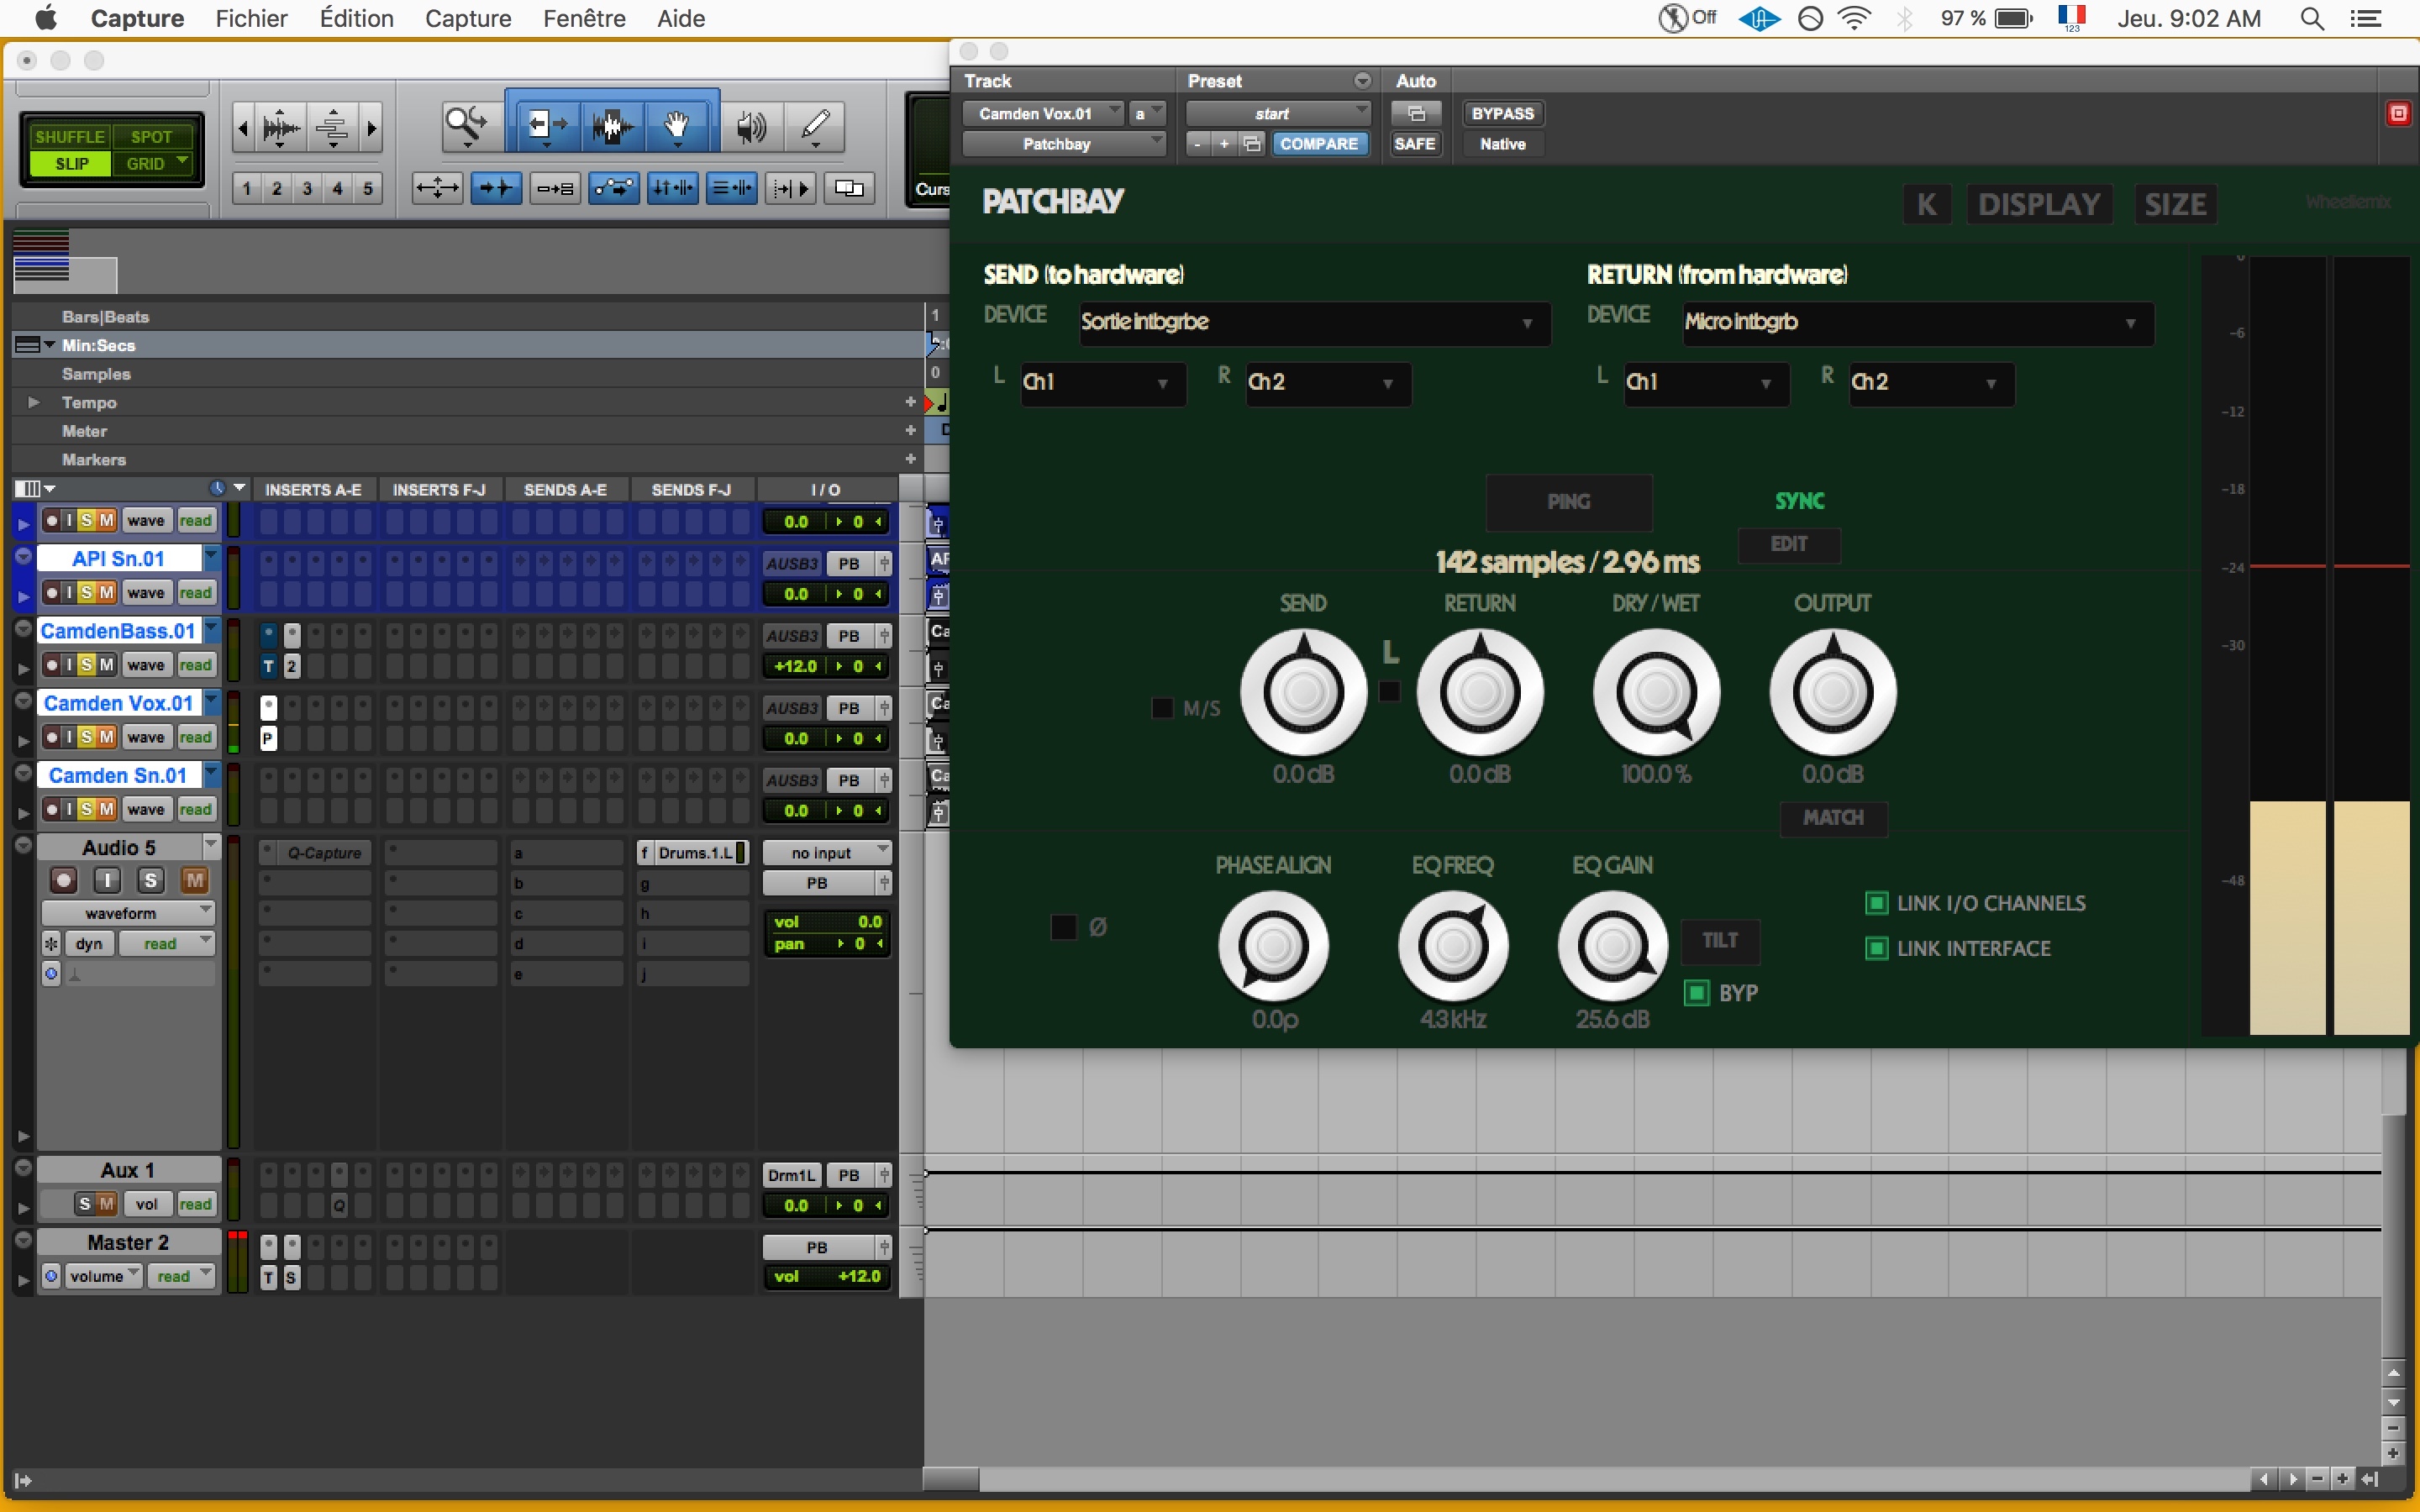Image resolution: width=2420 pixels, height=1512 pixels.
Task: Click the EQ TILT button
Action: [x=1720, y=941]
